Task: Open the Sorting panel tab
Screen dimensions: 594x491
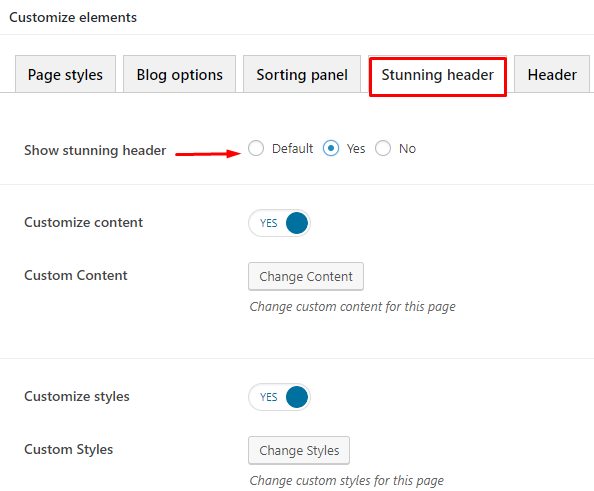Action: coord(302,74)
